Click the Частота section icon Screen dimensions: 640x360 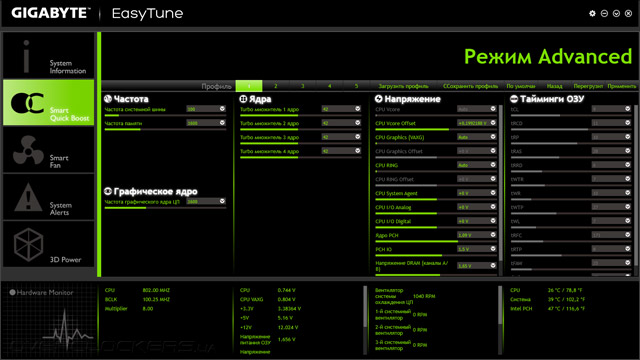tap(108, 99)
